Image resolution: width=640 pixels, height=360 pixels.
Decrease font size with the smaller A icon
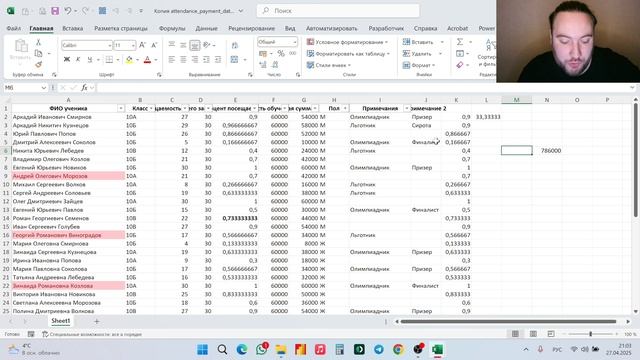pyautogui.click(x=154, y=45)
